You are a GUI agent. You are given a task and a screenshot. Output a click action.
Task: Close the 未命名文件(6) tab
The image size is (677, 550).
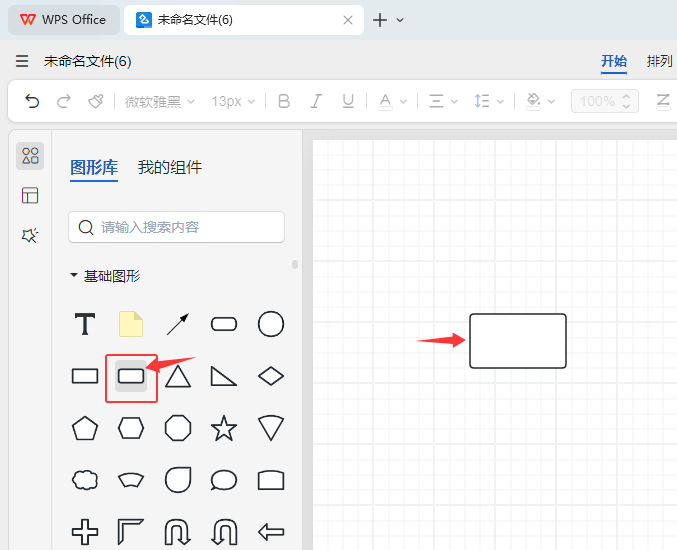tap(348, 20)
